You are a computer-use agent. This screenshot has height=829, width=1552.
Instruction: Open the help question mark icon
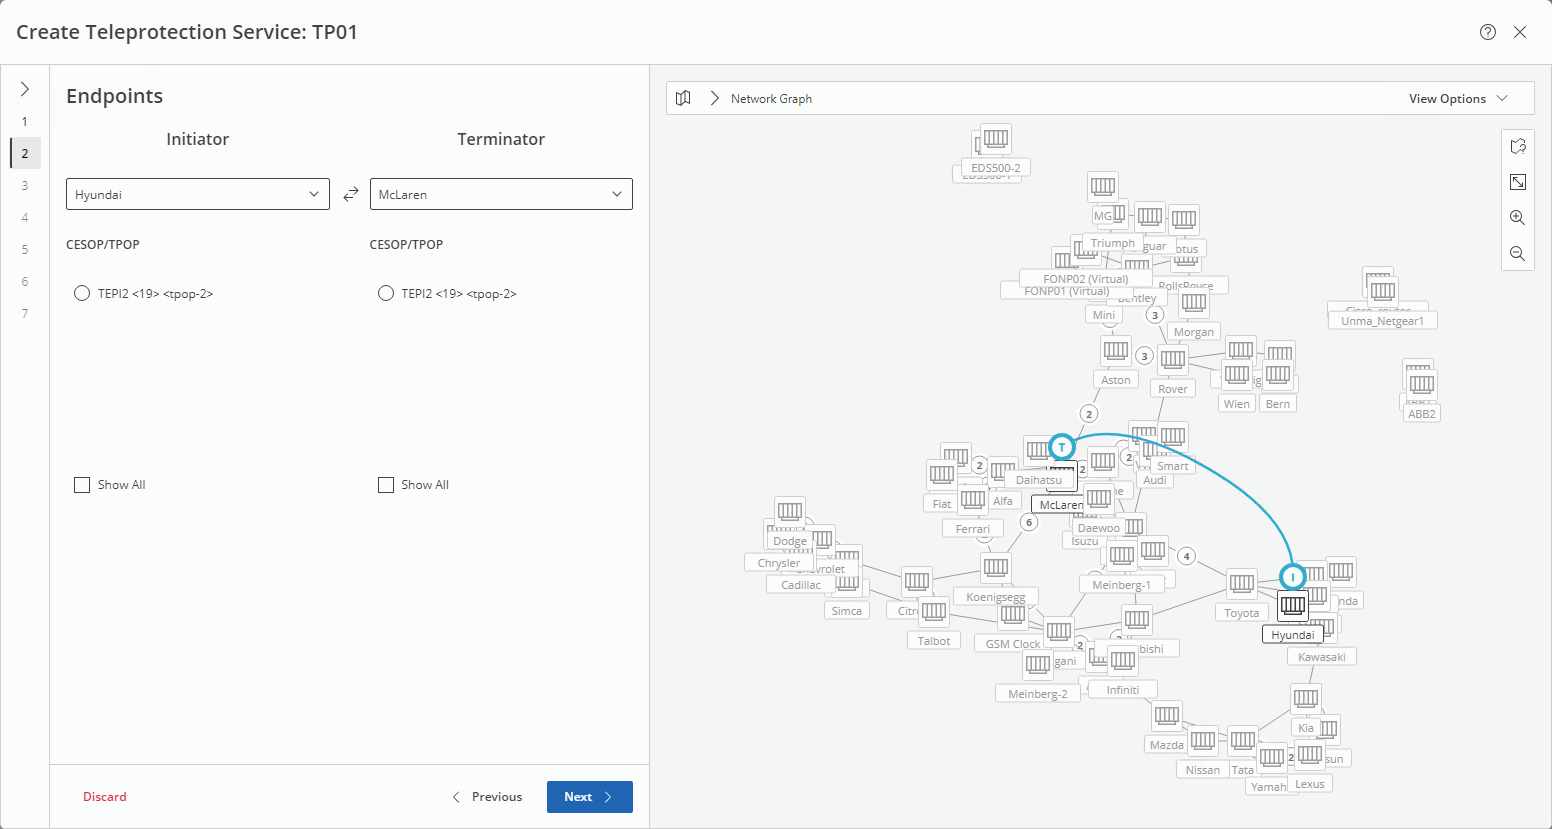1488,32
